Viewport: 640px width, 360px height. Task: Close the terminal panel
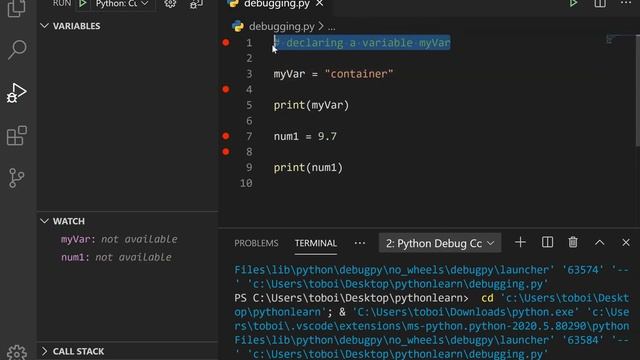pyautogui.click(x=626, y=242)
